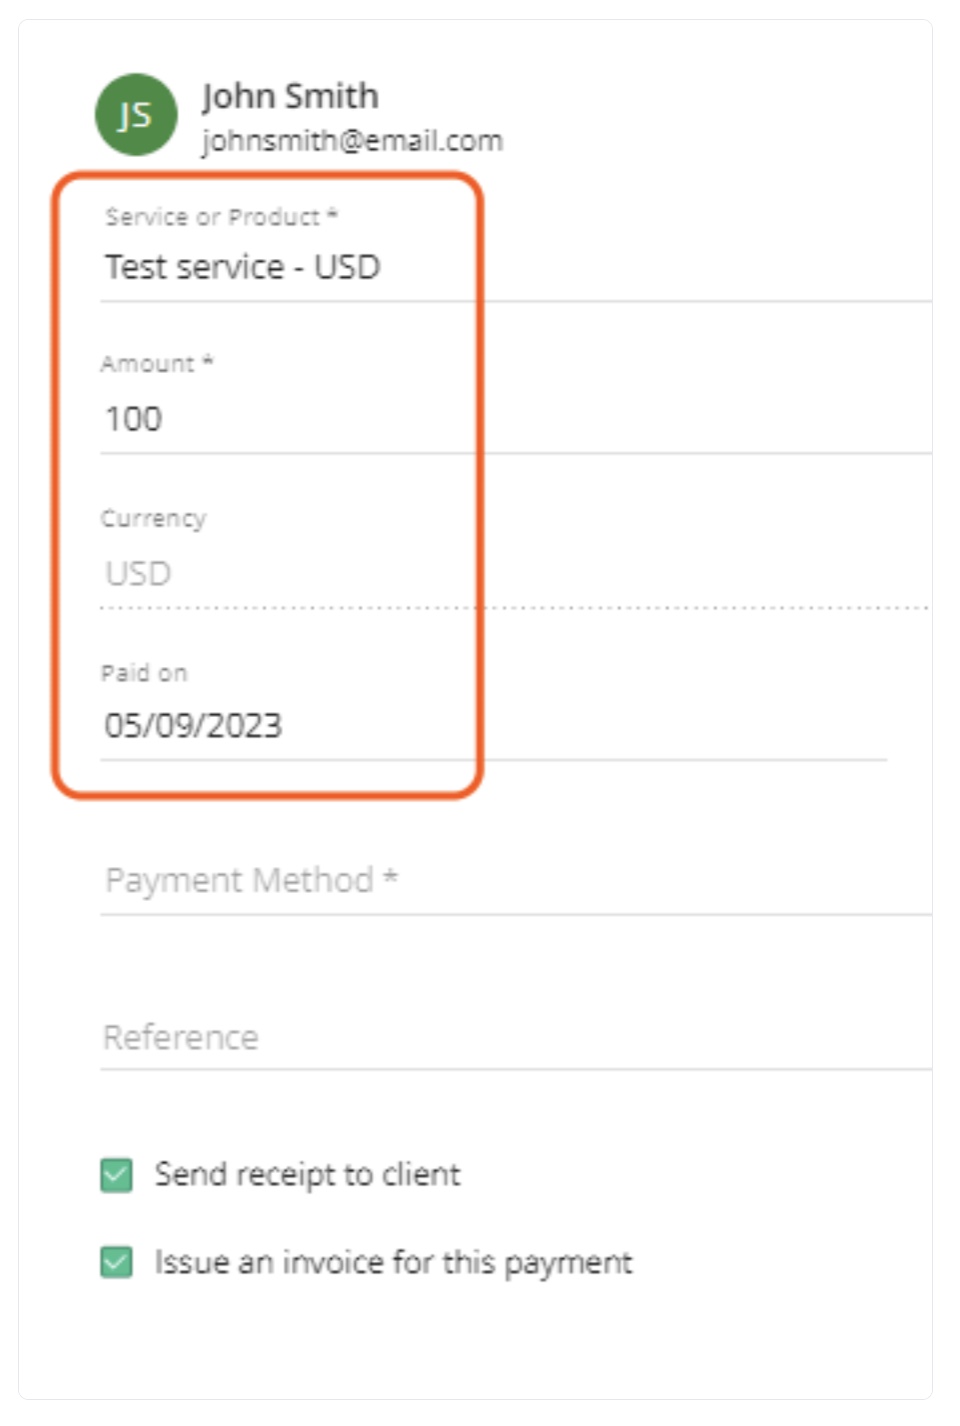Click the asterisk beside Payment Method

coord(391,877)
